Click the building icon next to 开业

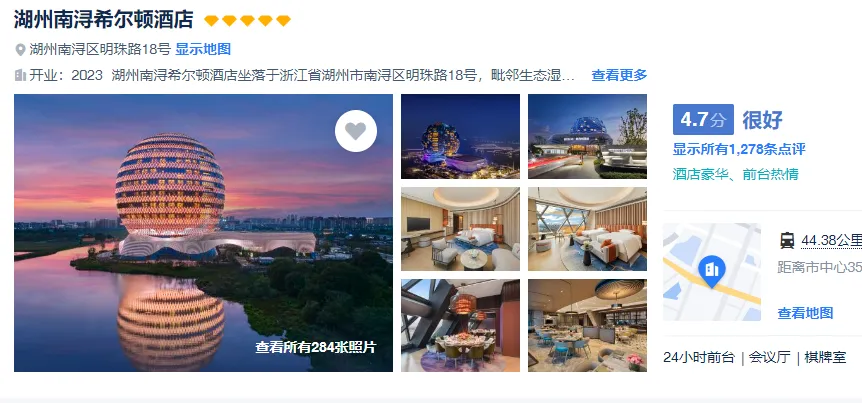click(x=20, y=75)
